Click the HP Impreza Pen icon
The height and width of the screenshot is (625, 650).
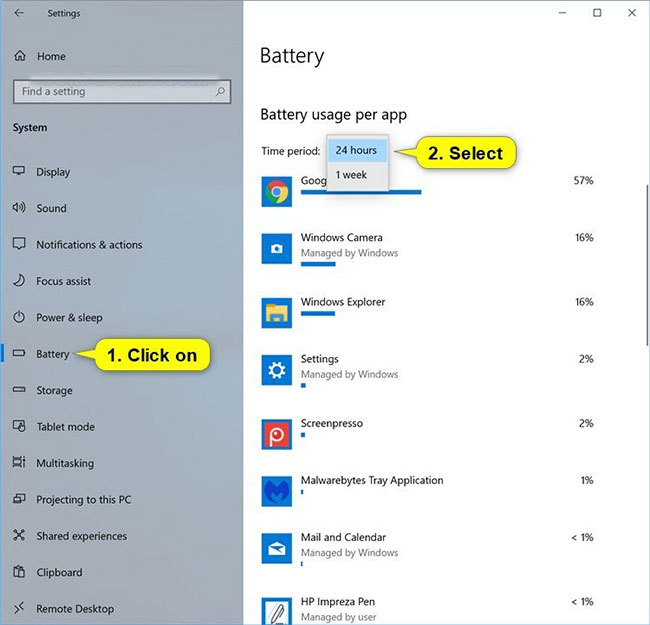(x=276, y=611)
